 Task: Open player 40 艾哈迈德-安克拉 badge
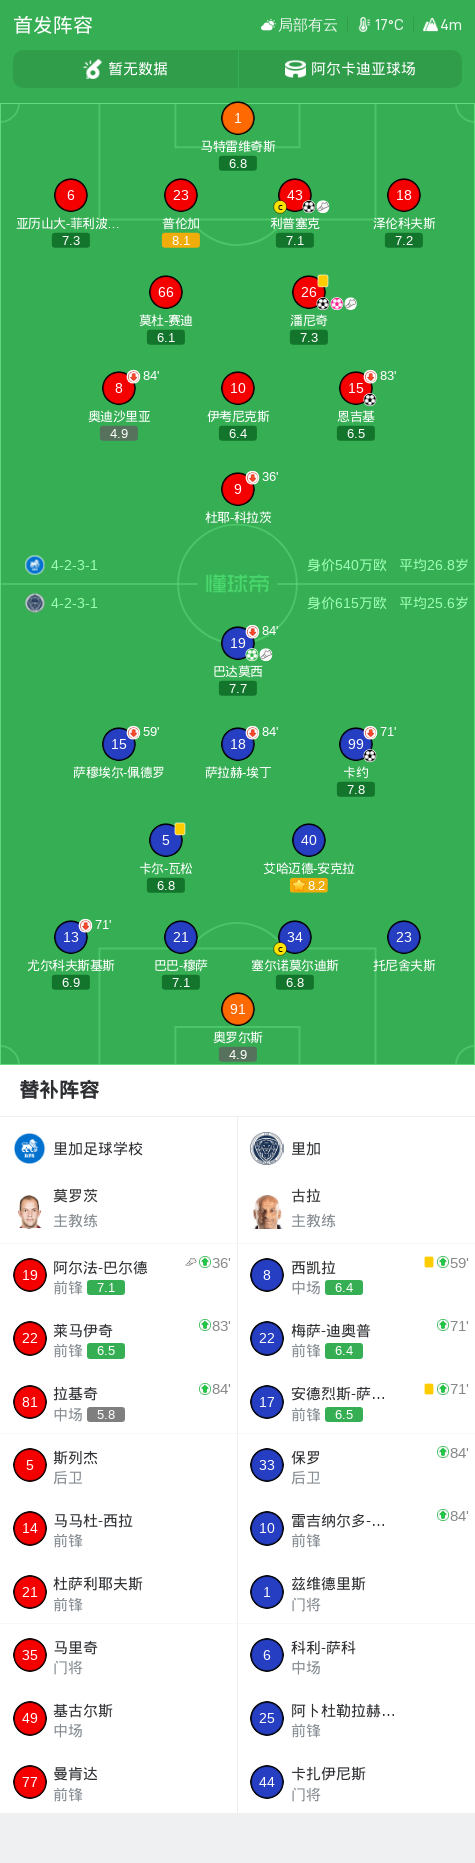pos(308,841)
